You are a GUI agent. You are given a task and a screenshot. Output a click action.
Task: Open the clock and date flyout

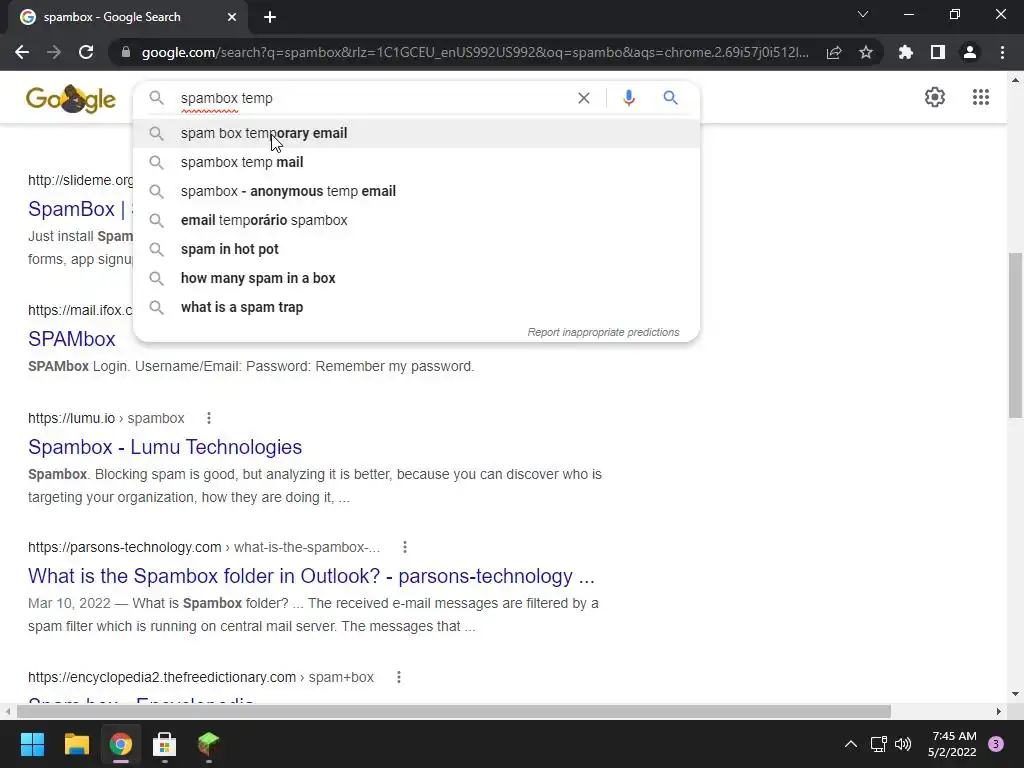coord(952,744)
